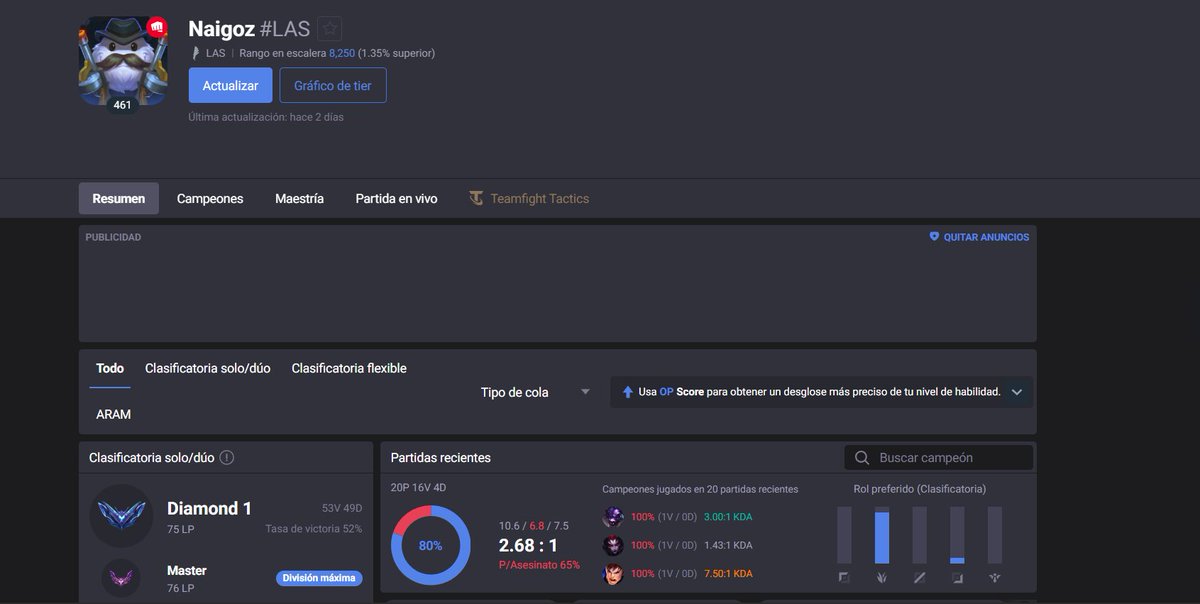This screenshot has width=1200, height=604.
Task: Click the red Riot badge on avatar
Action: pos(156,26)
